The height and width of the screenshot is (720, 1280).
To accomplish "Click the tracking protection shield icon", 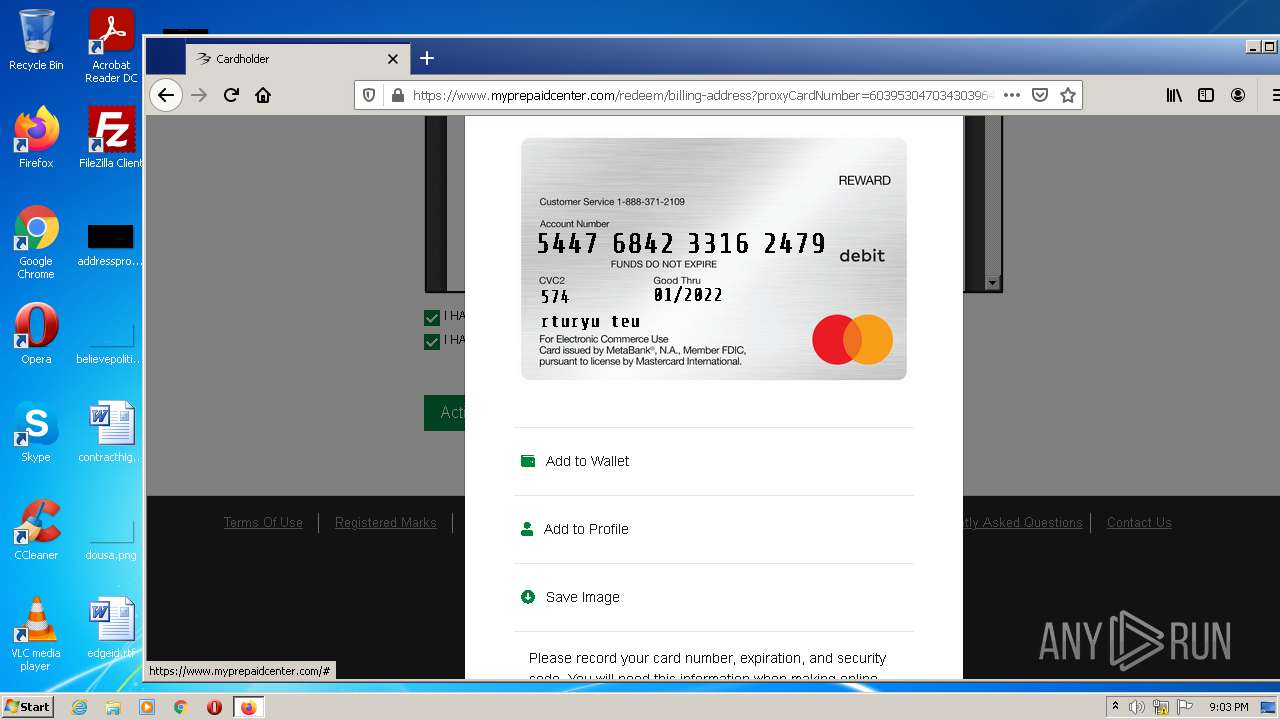I will pyautogui.click(x=369, y=95).
